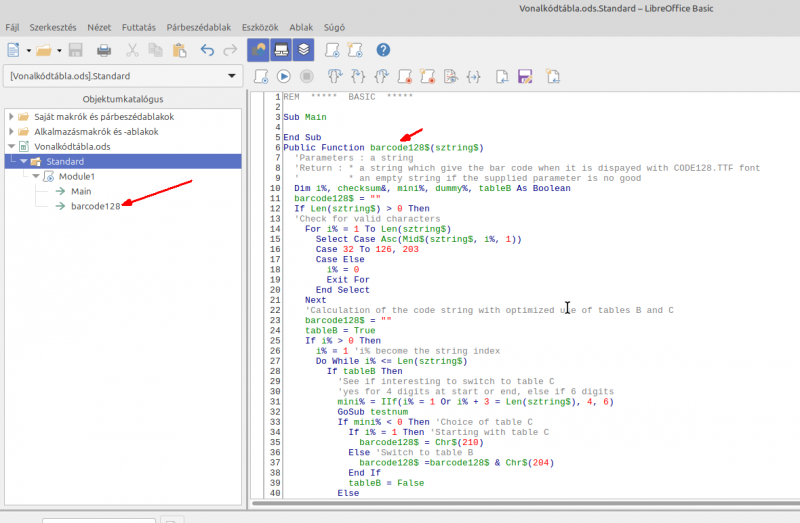Viewport: 800px width, 523px height.
Task: Select Alkalmazásmakrók és -ablakok folder
Action: [x=96, y=132]
